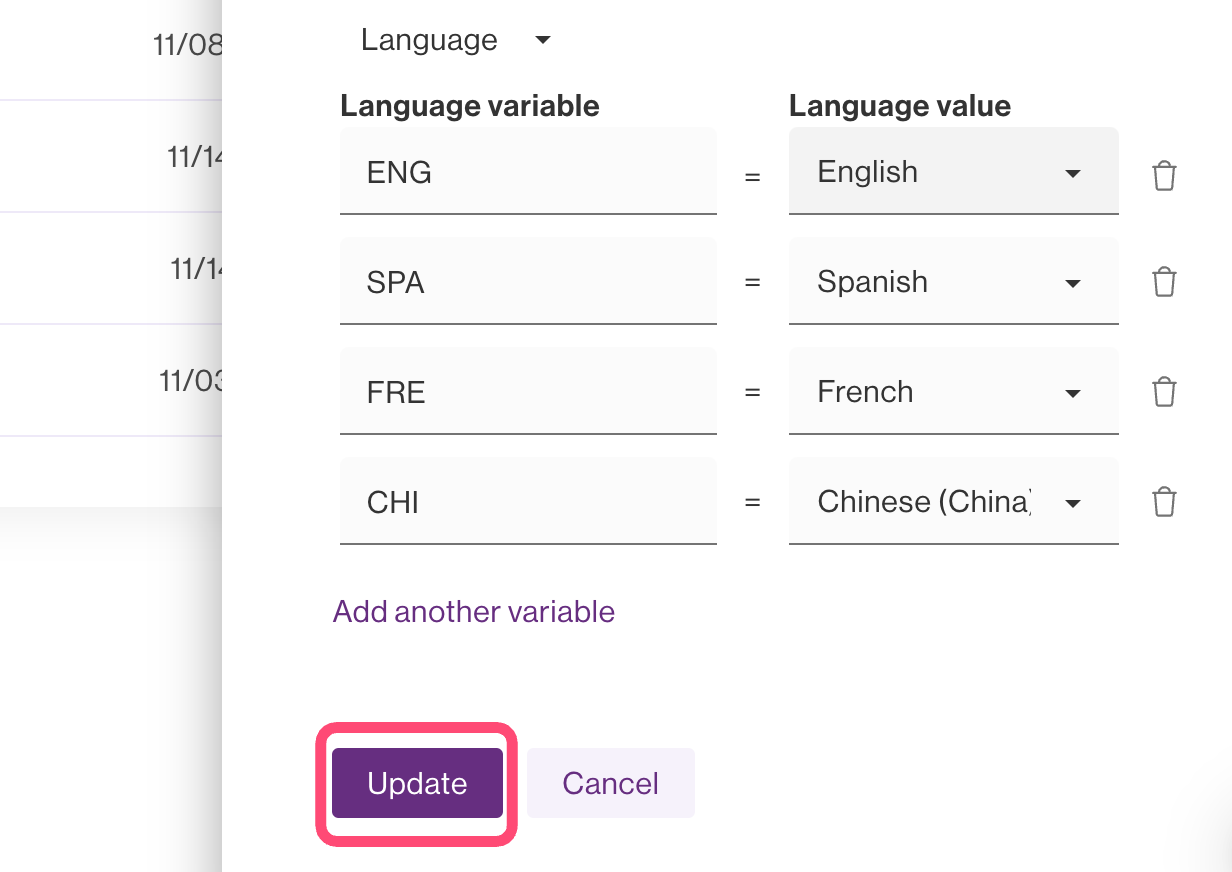Delete the CHI Chinese variable row
Image resolution: width=1232 pixels, height=872 pixels.
point(1164,501)
